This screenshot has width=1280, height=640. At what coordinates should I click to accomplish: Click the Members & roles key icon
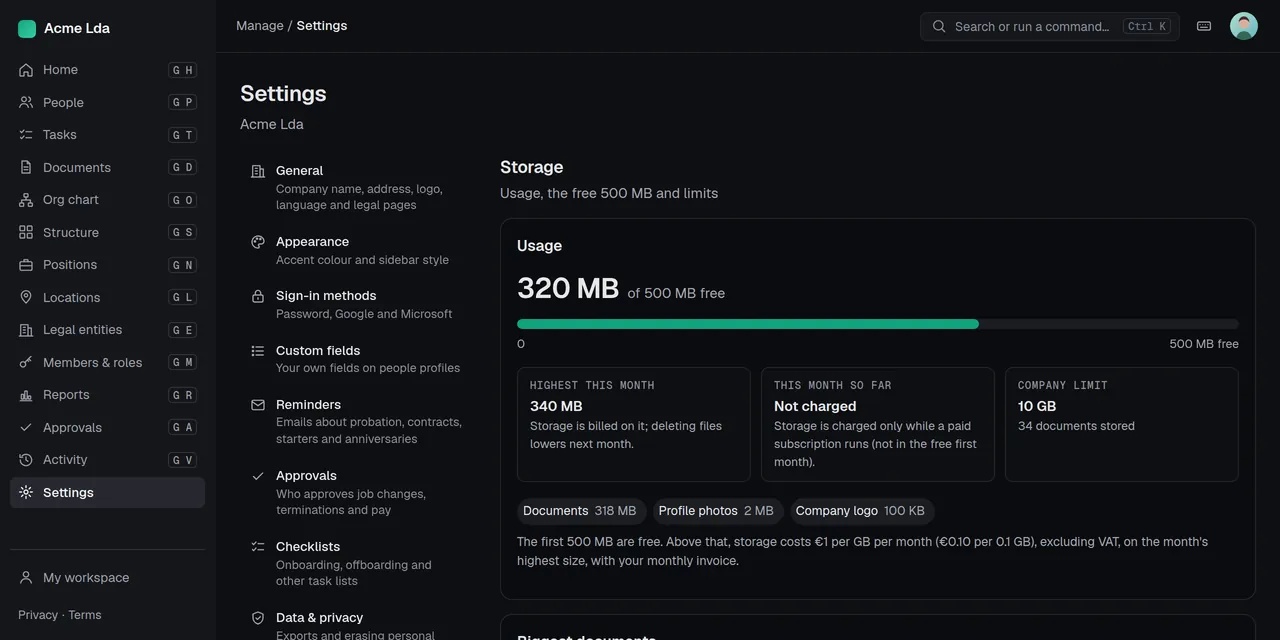point(26,362)
